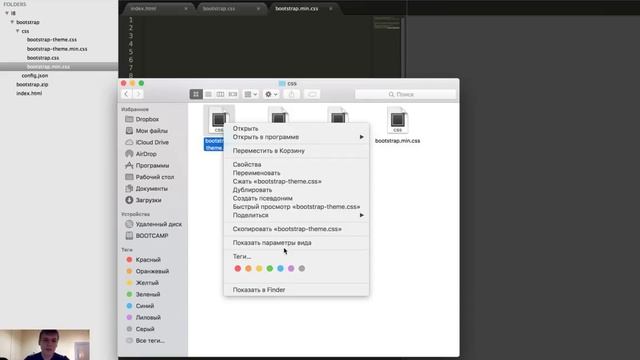This screenshot has height=360, width=640.
Task: Expand Открыть в программе submenu
Action: [x=296, y=137]
